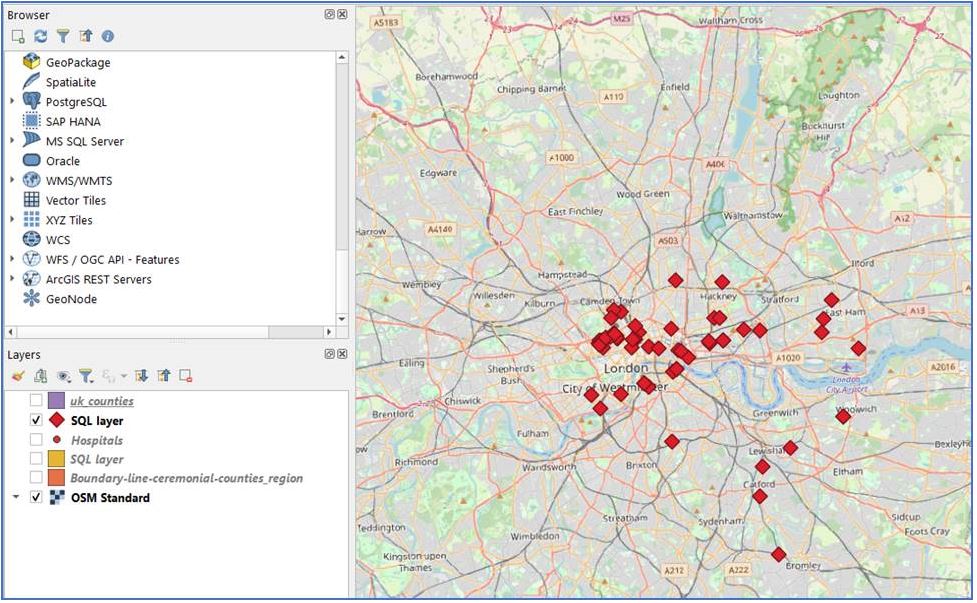The image size is (977, 603).
Task: Click red diamond symbol of SQL layer
Action: click(x=57, y=420)
